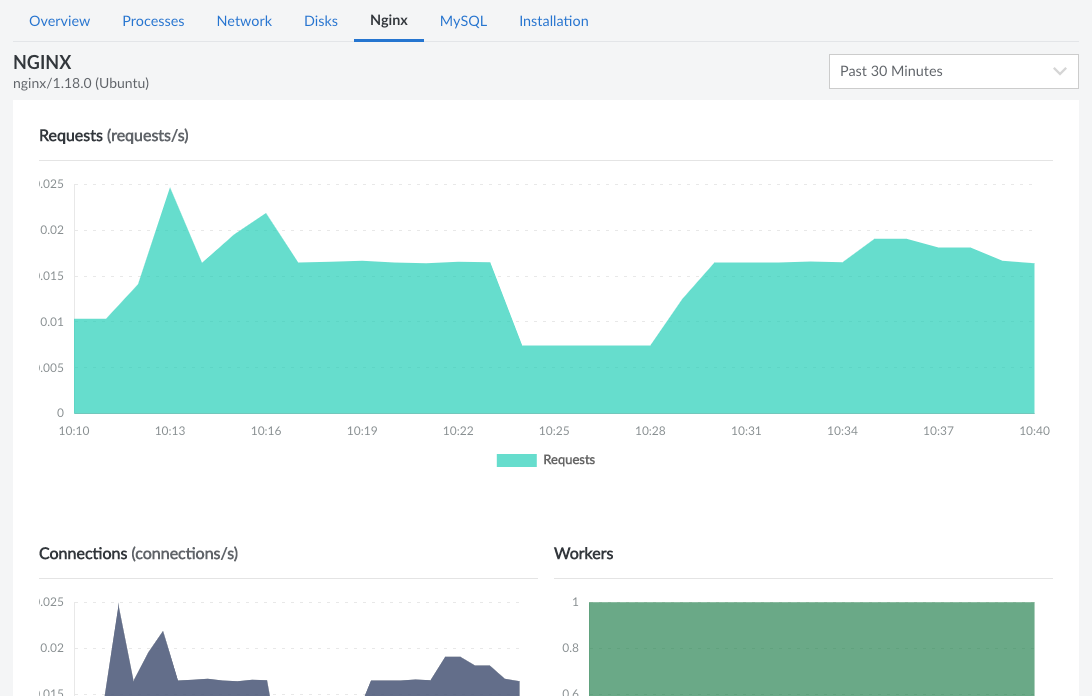Screen dimensions: 1092x696
Task: Click the spike peak in the Requests chart
Action: (x=171, y=190)
